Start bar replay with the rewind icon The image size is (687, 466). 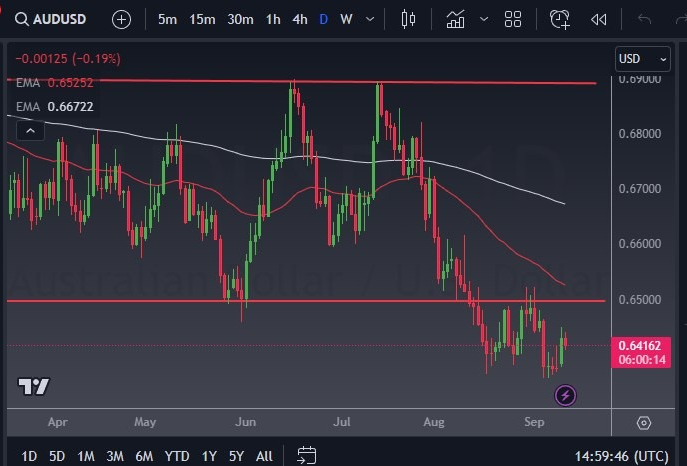[x=599, y=19]
